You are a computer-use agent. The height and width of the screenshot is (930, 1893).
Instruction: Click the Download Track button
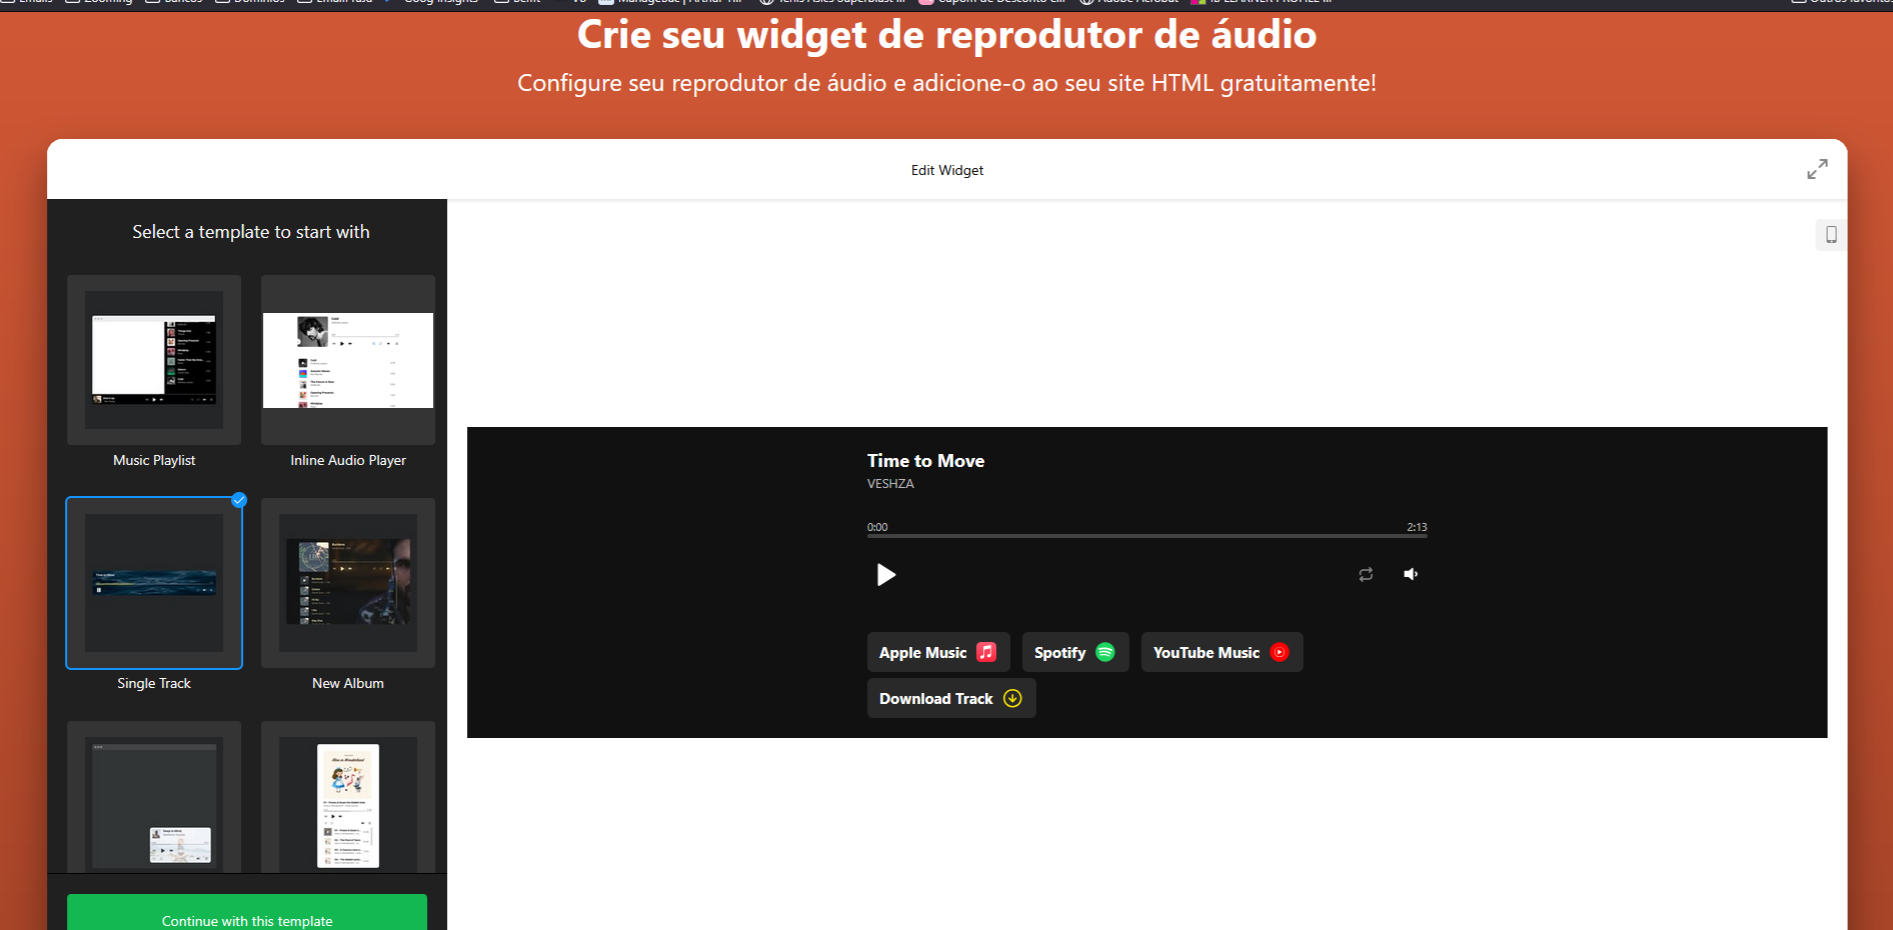951,698
